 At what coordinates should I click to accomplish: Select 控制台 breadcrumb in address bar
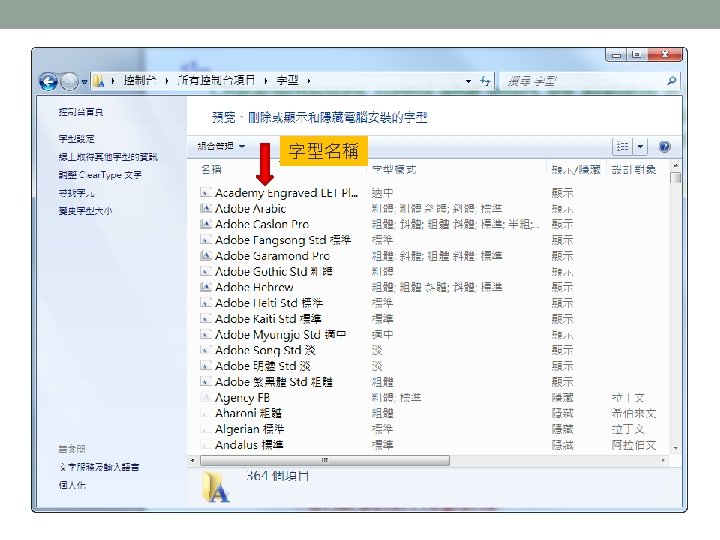[139, 81]
